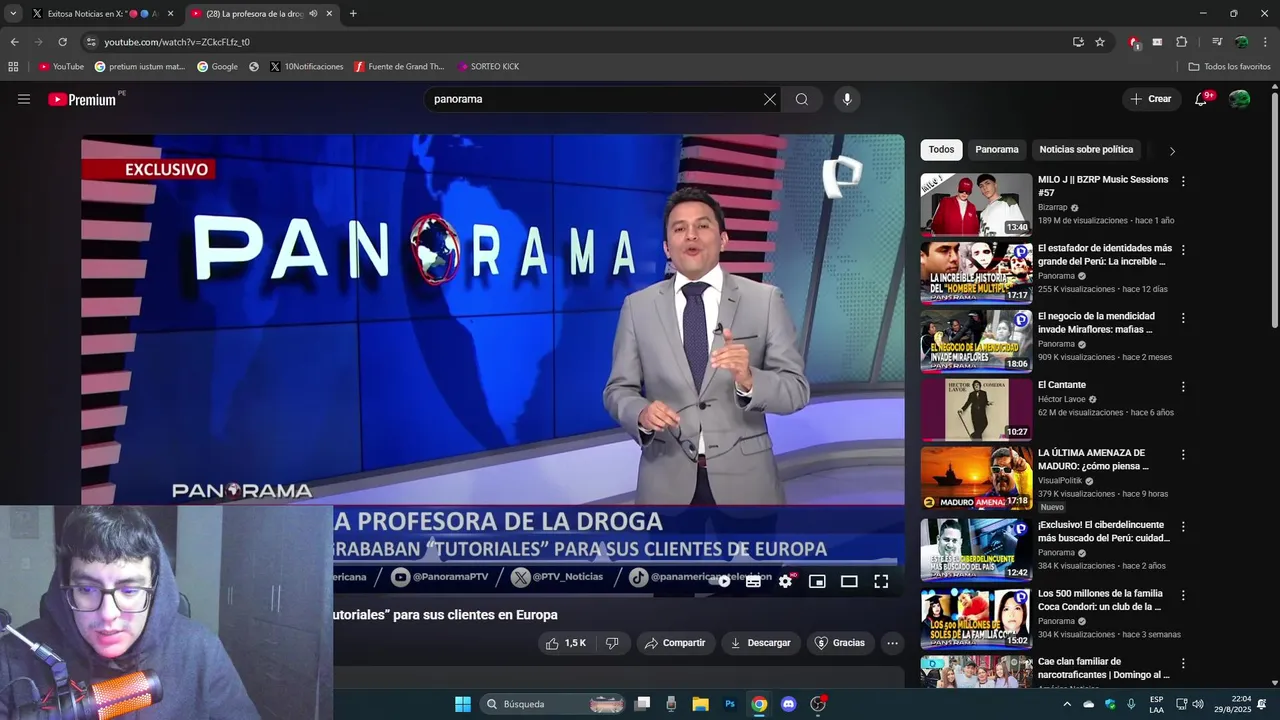Open Discord from the taskbar
Screen dimensions: 1280x720
point(788,704)
